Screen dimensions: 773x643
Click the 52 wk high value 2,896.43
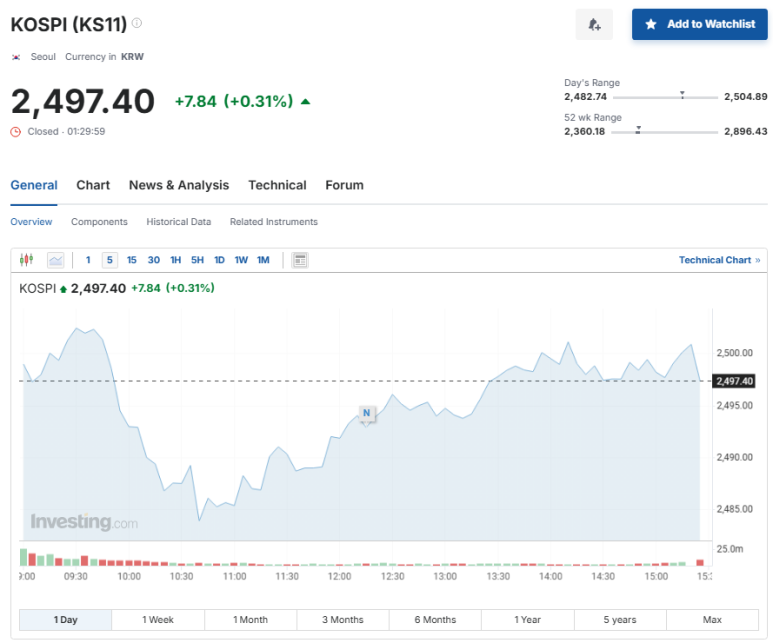pos(745,132)
